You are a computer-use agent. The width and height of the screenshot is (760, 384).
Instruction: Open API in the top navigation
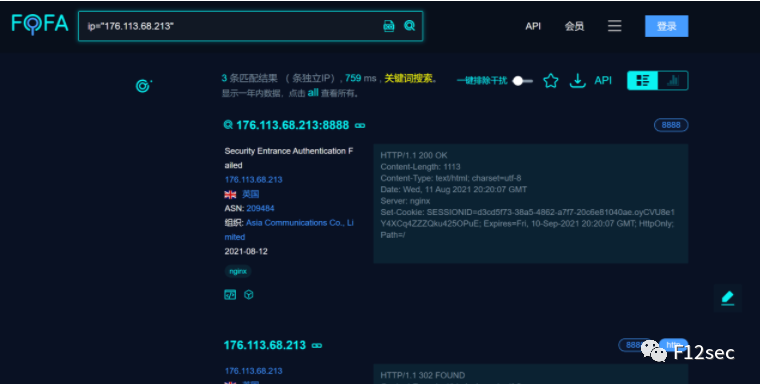533,26
